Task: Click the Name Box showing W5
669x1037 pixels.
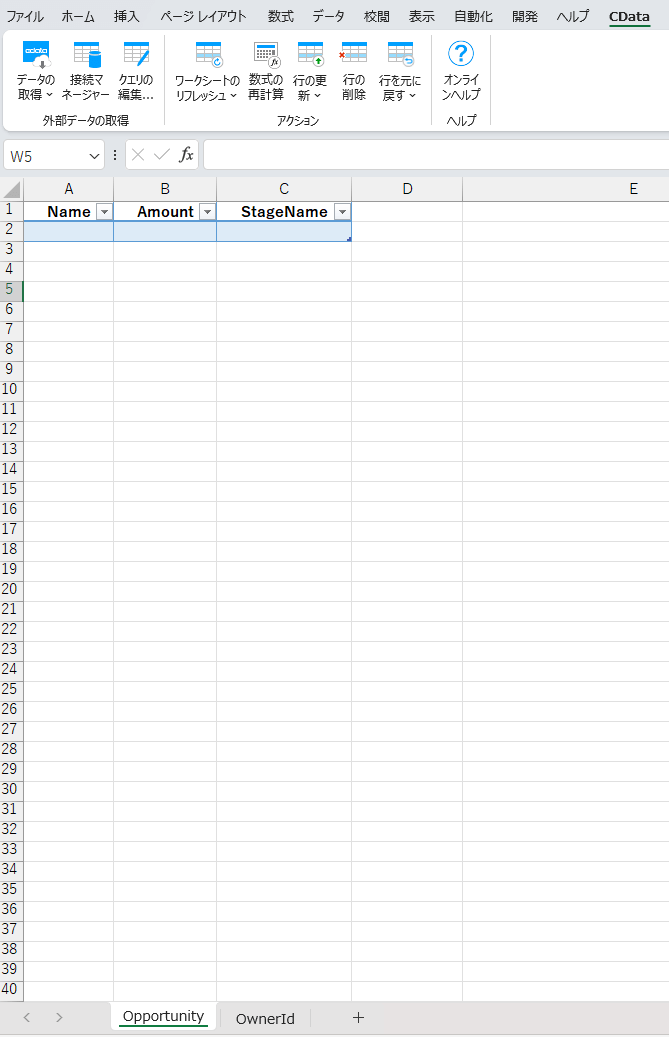Action: [45, 156]
